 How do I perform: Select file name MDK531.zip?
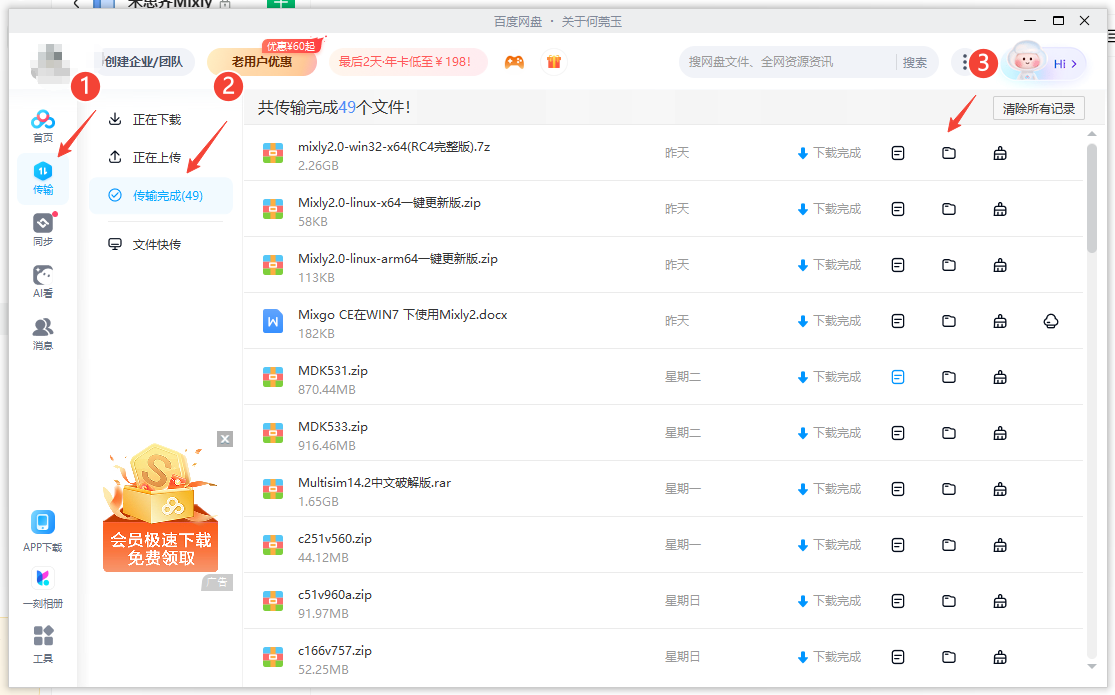click(x=333, y=371)
